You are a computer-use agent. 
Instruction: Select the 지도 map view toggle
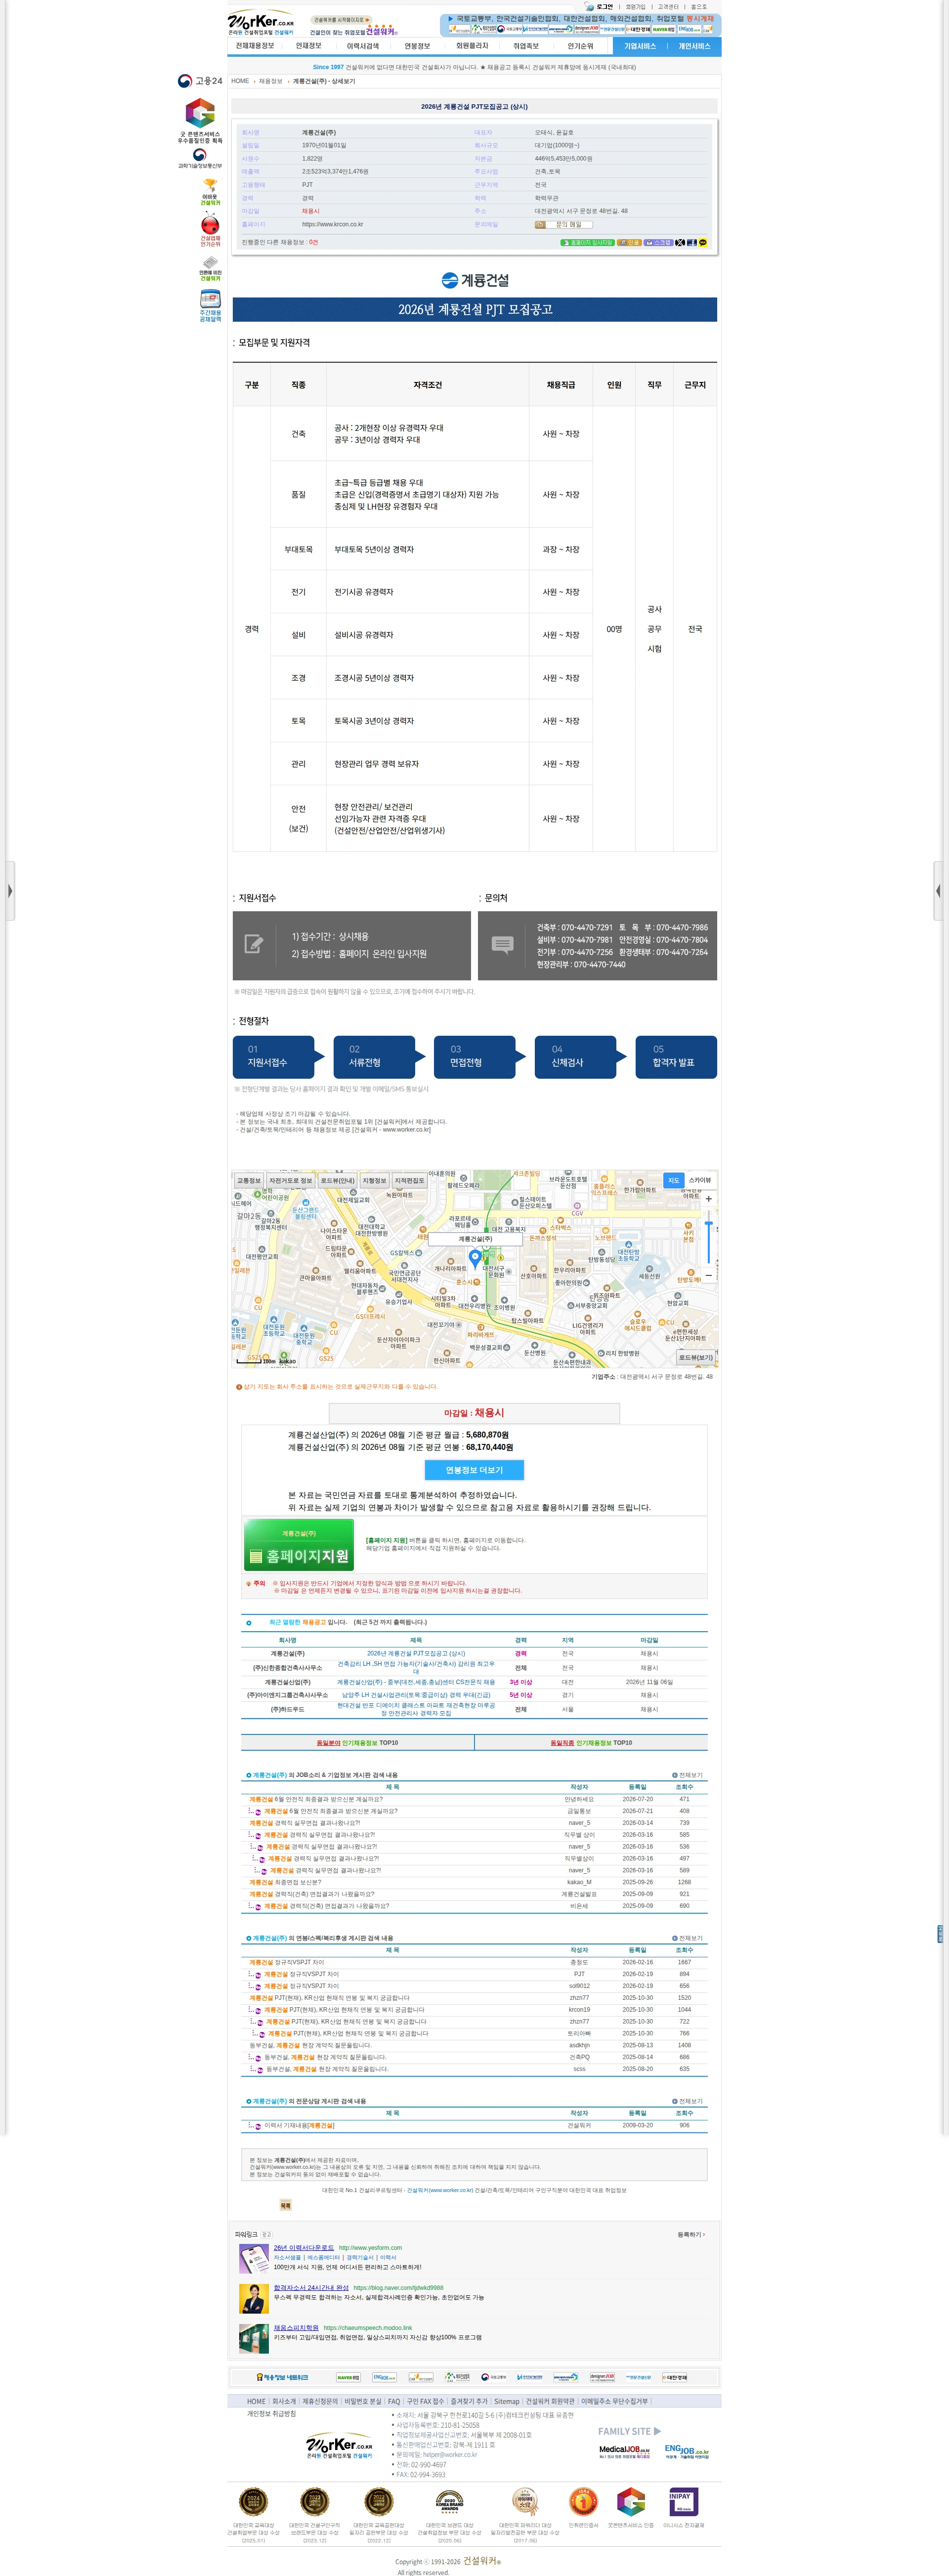click(673, 1180)
